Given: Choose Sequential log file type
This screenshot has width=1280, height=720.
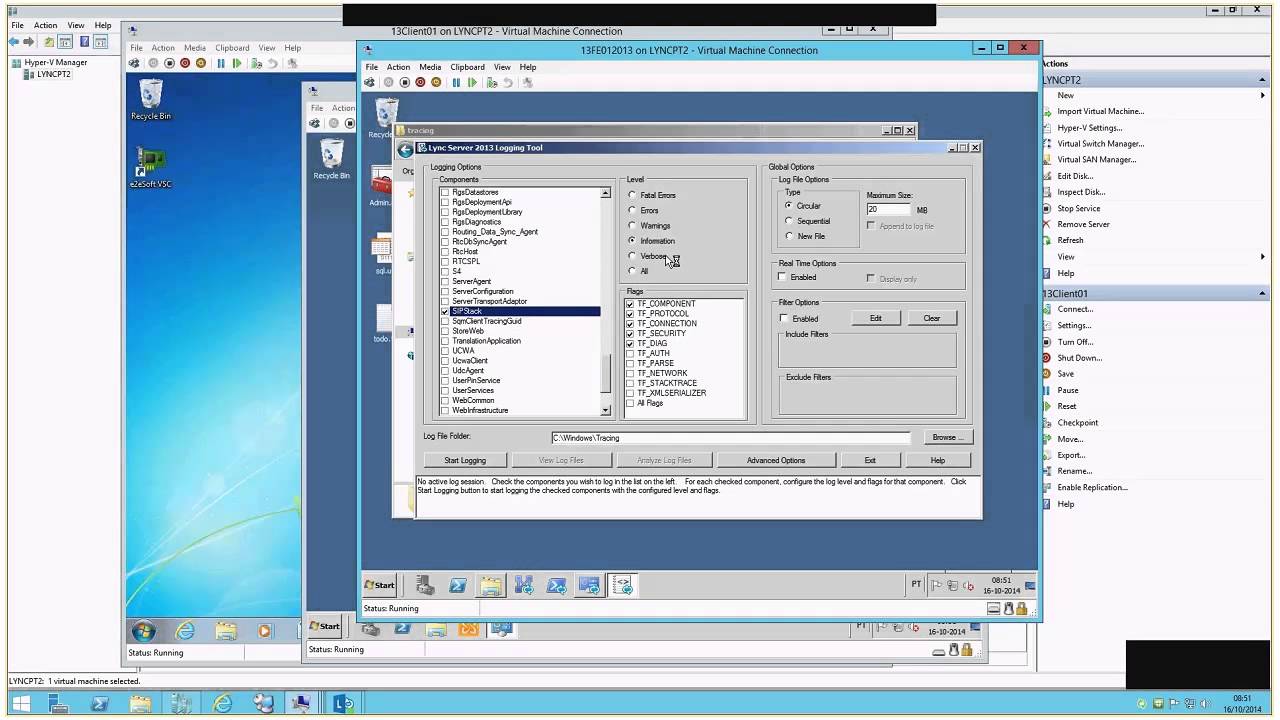Looking at the screenshot, I should 789,221.
